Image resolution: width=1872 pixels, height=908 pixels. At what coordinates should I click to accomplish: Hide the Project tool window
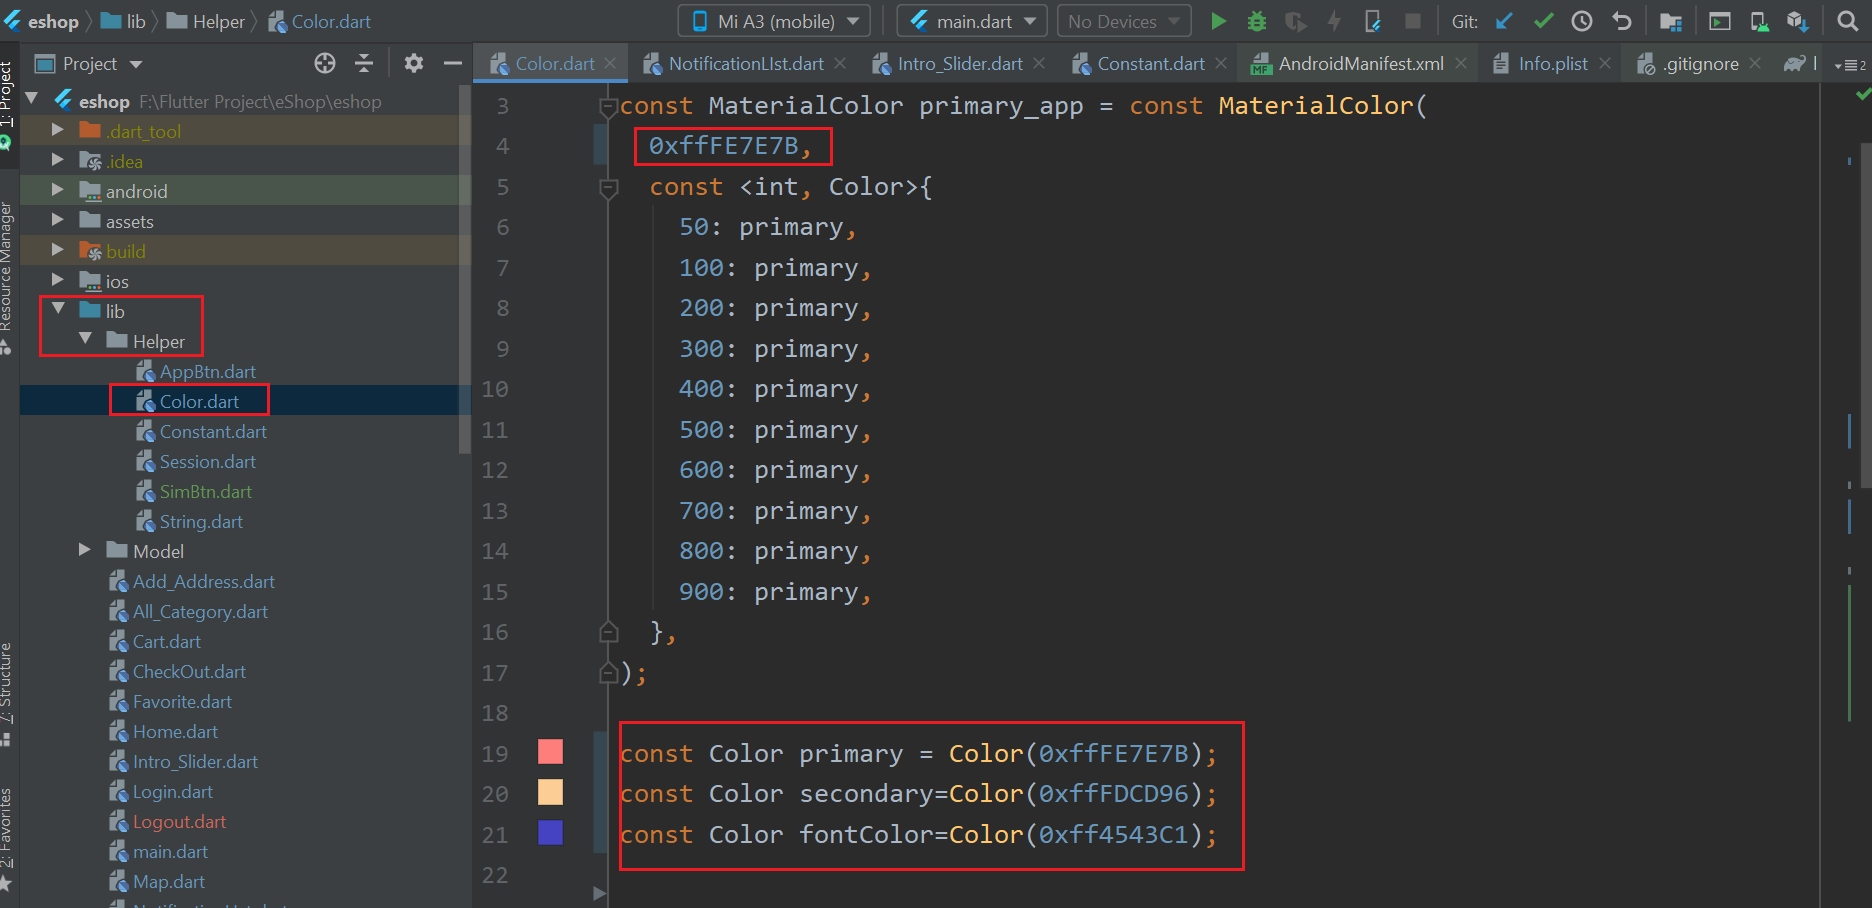point(452,64)
